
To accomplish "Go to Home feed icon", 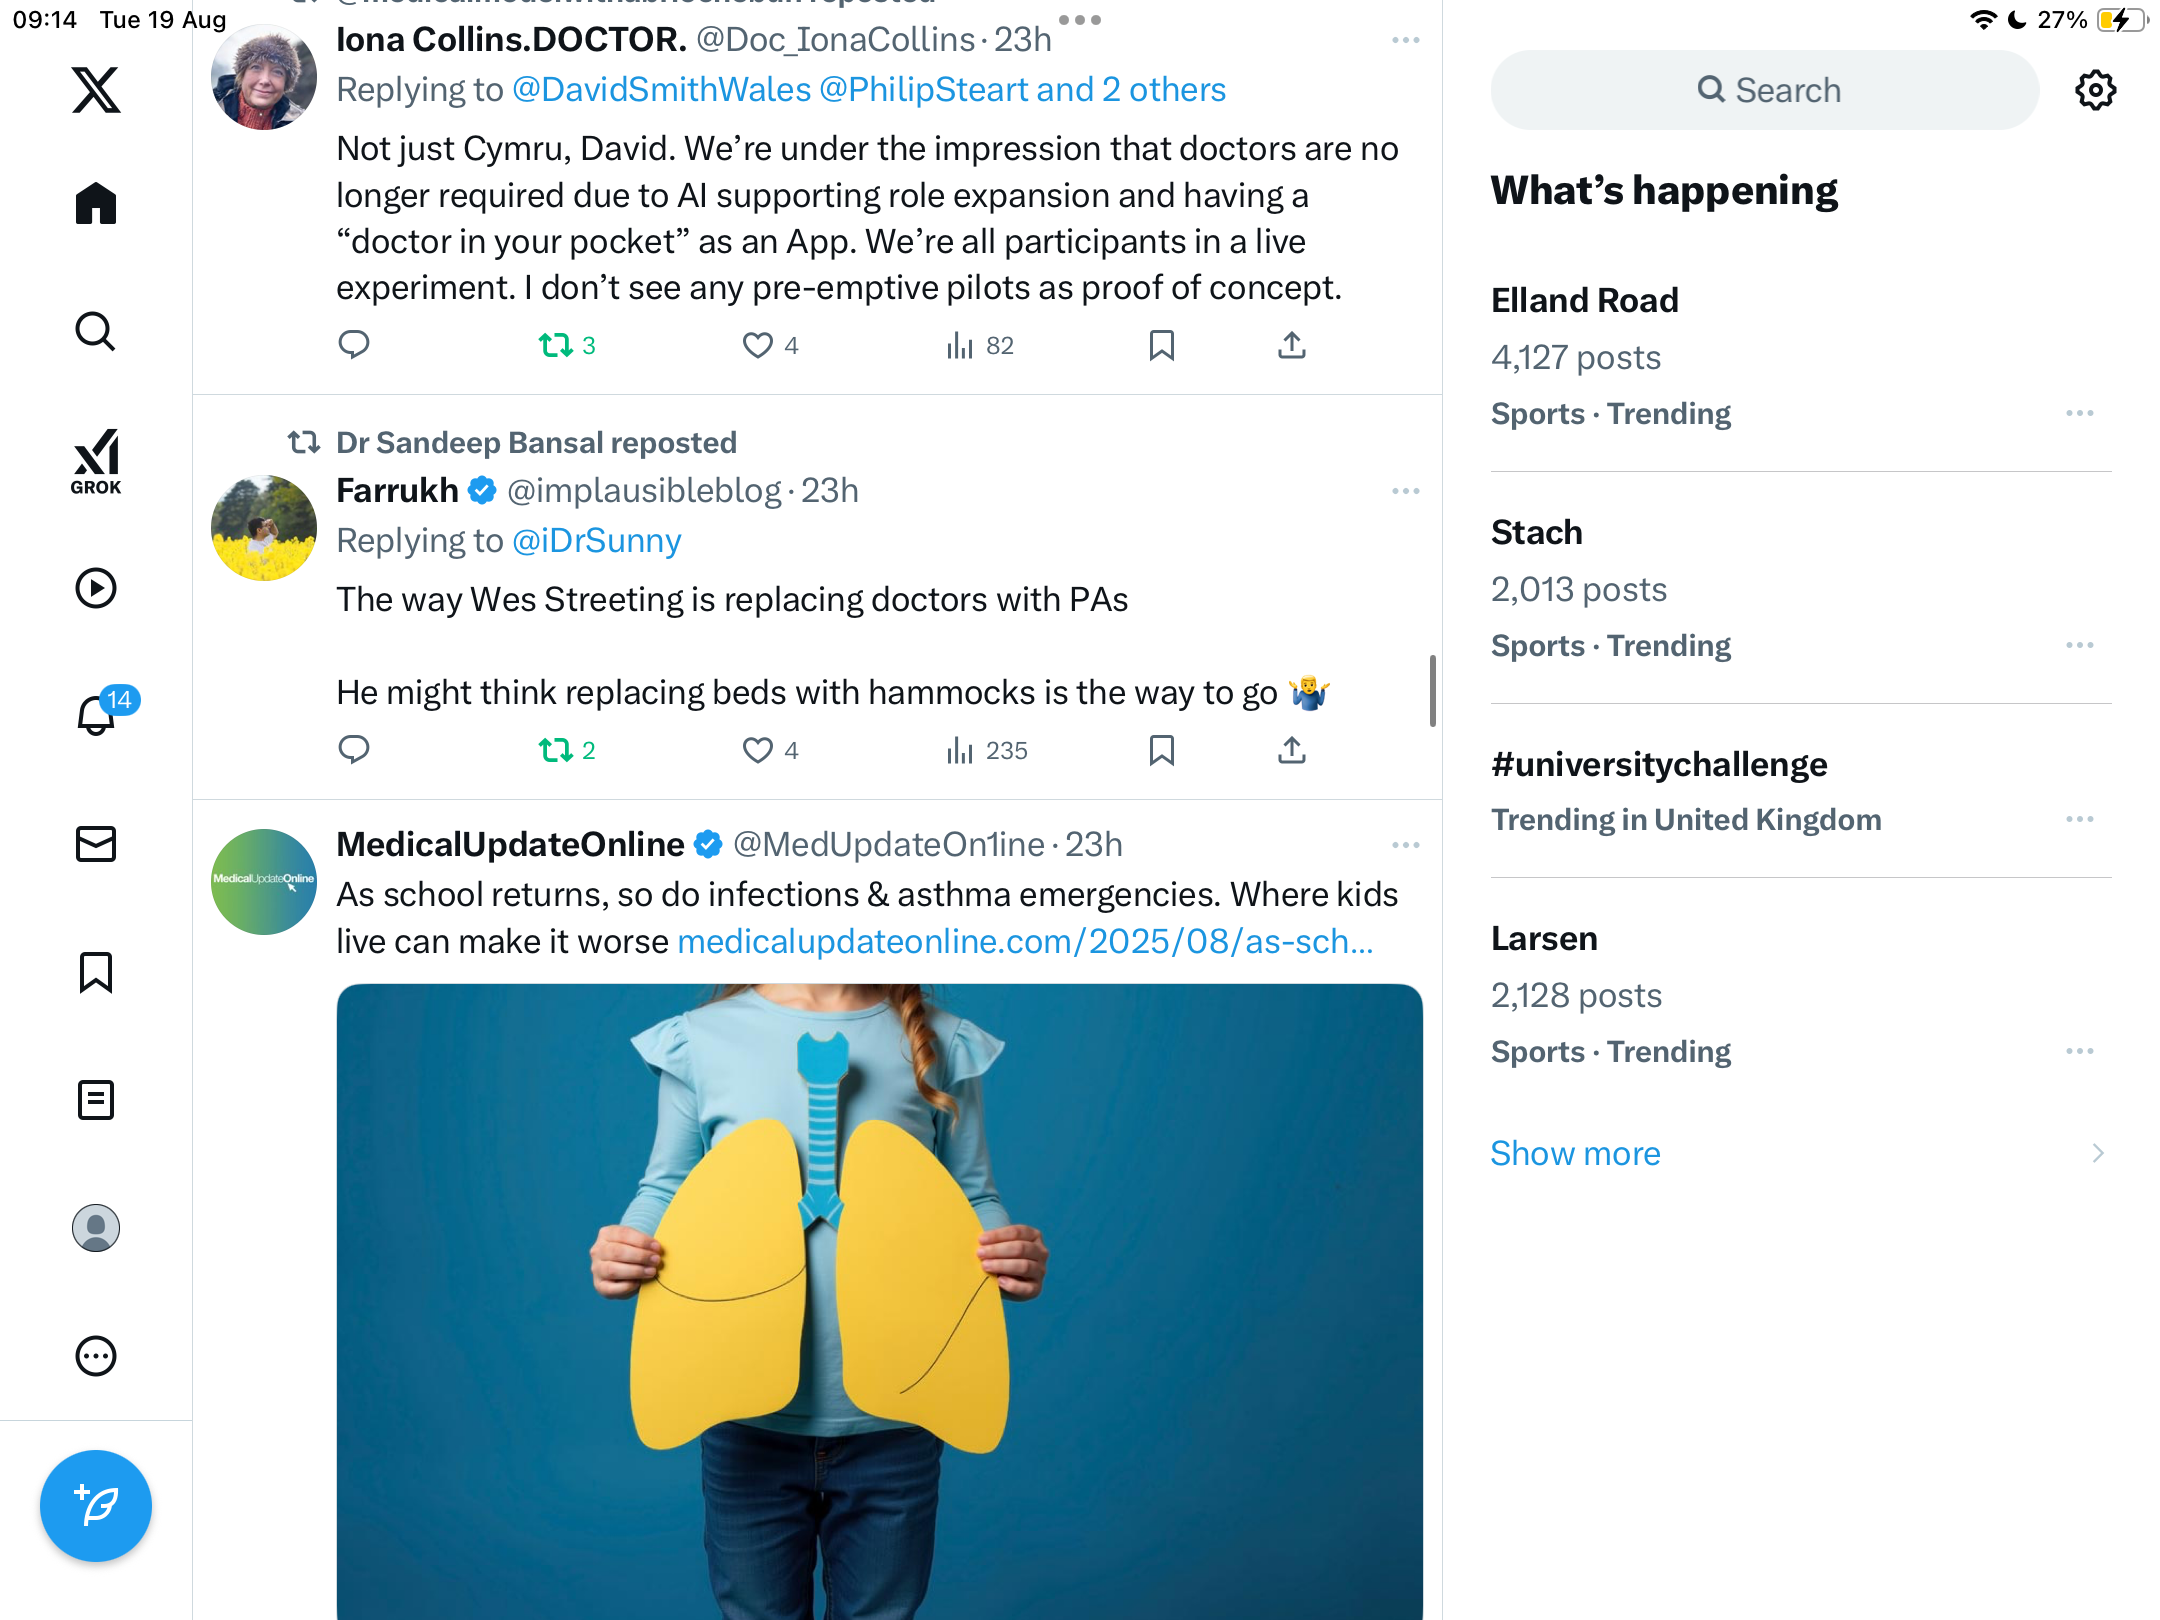I will (96, 204).
